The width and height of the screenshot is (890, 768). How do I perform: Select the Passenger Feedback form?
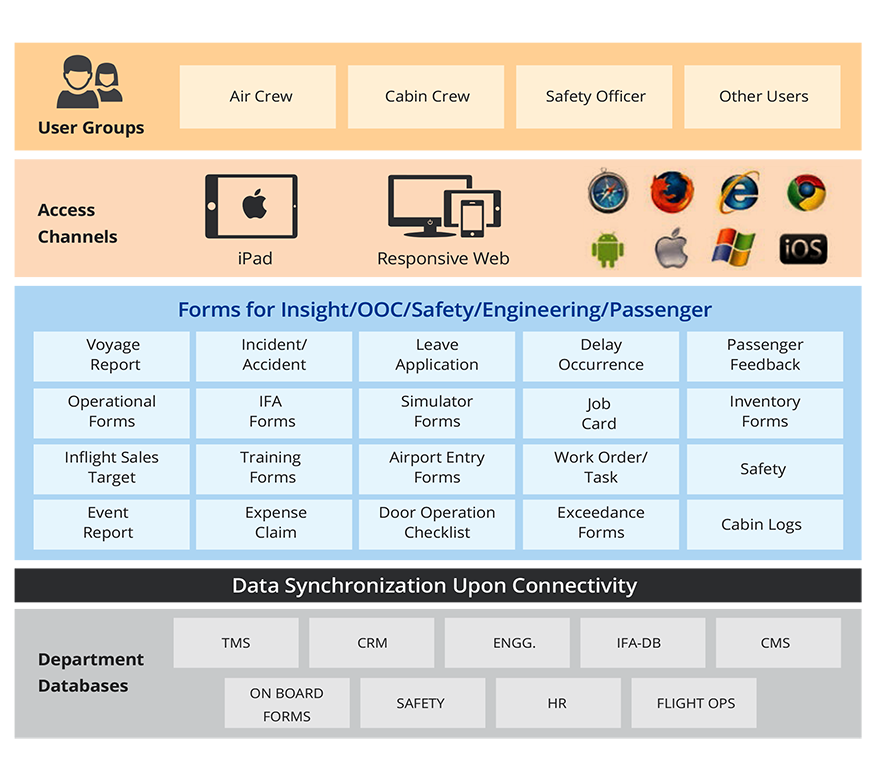[764, 356]
